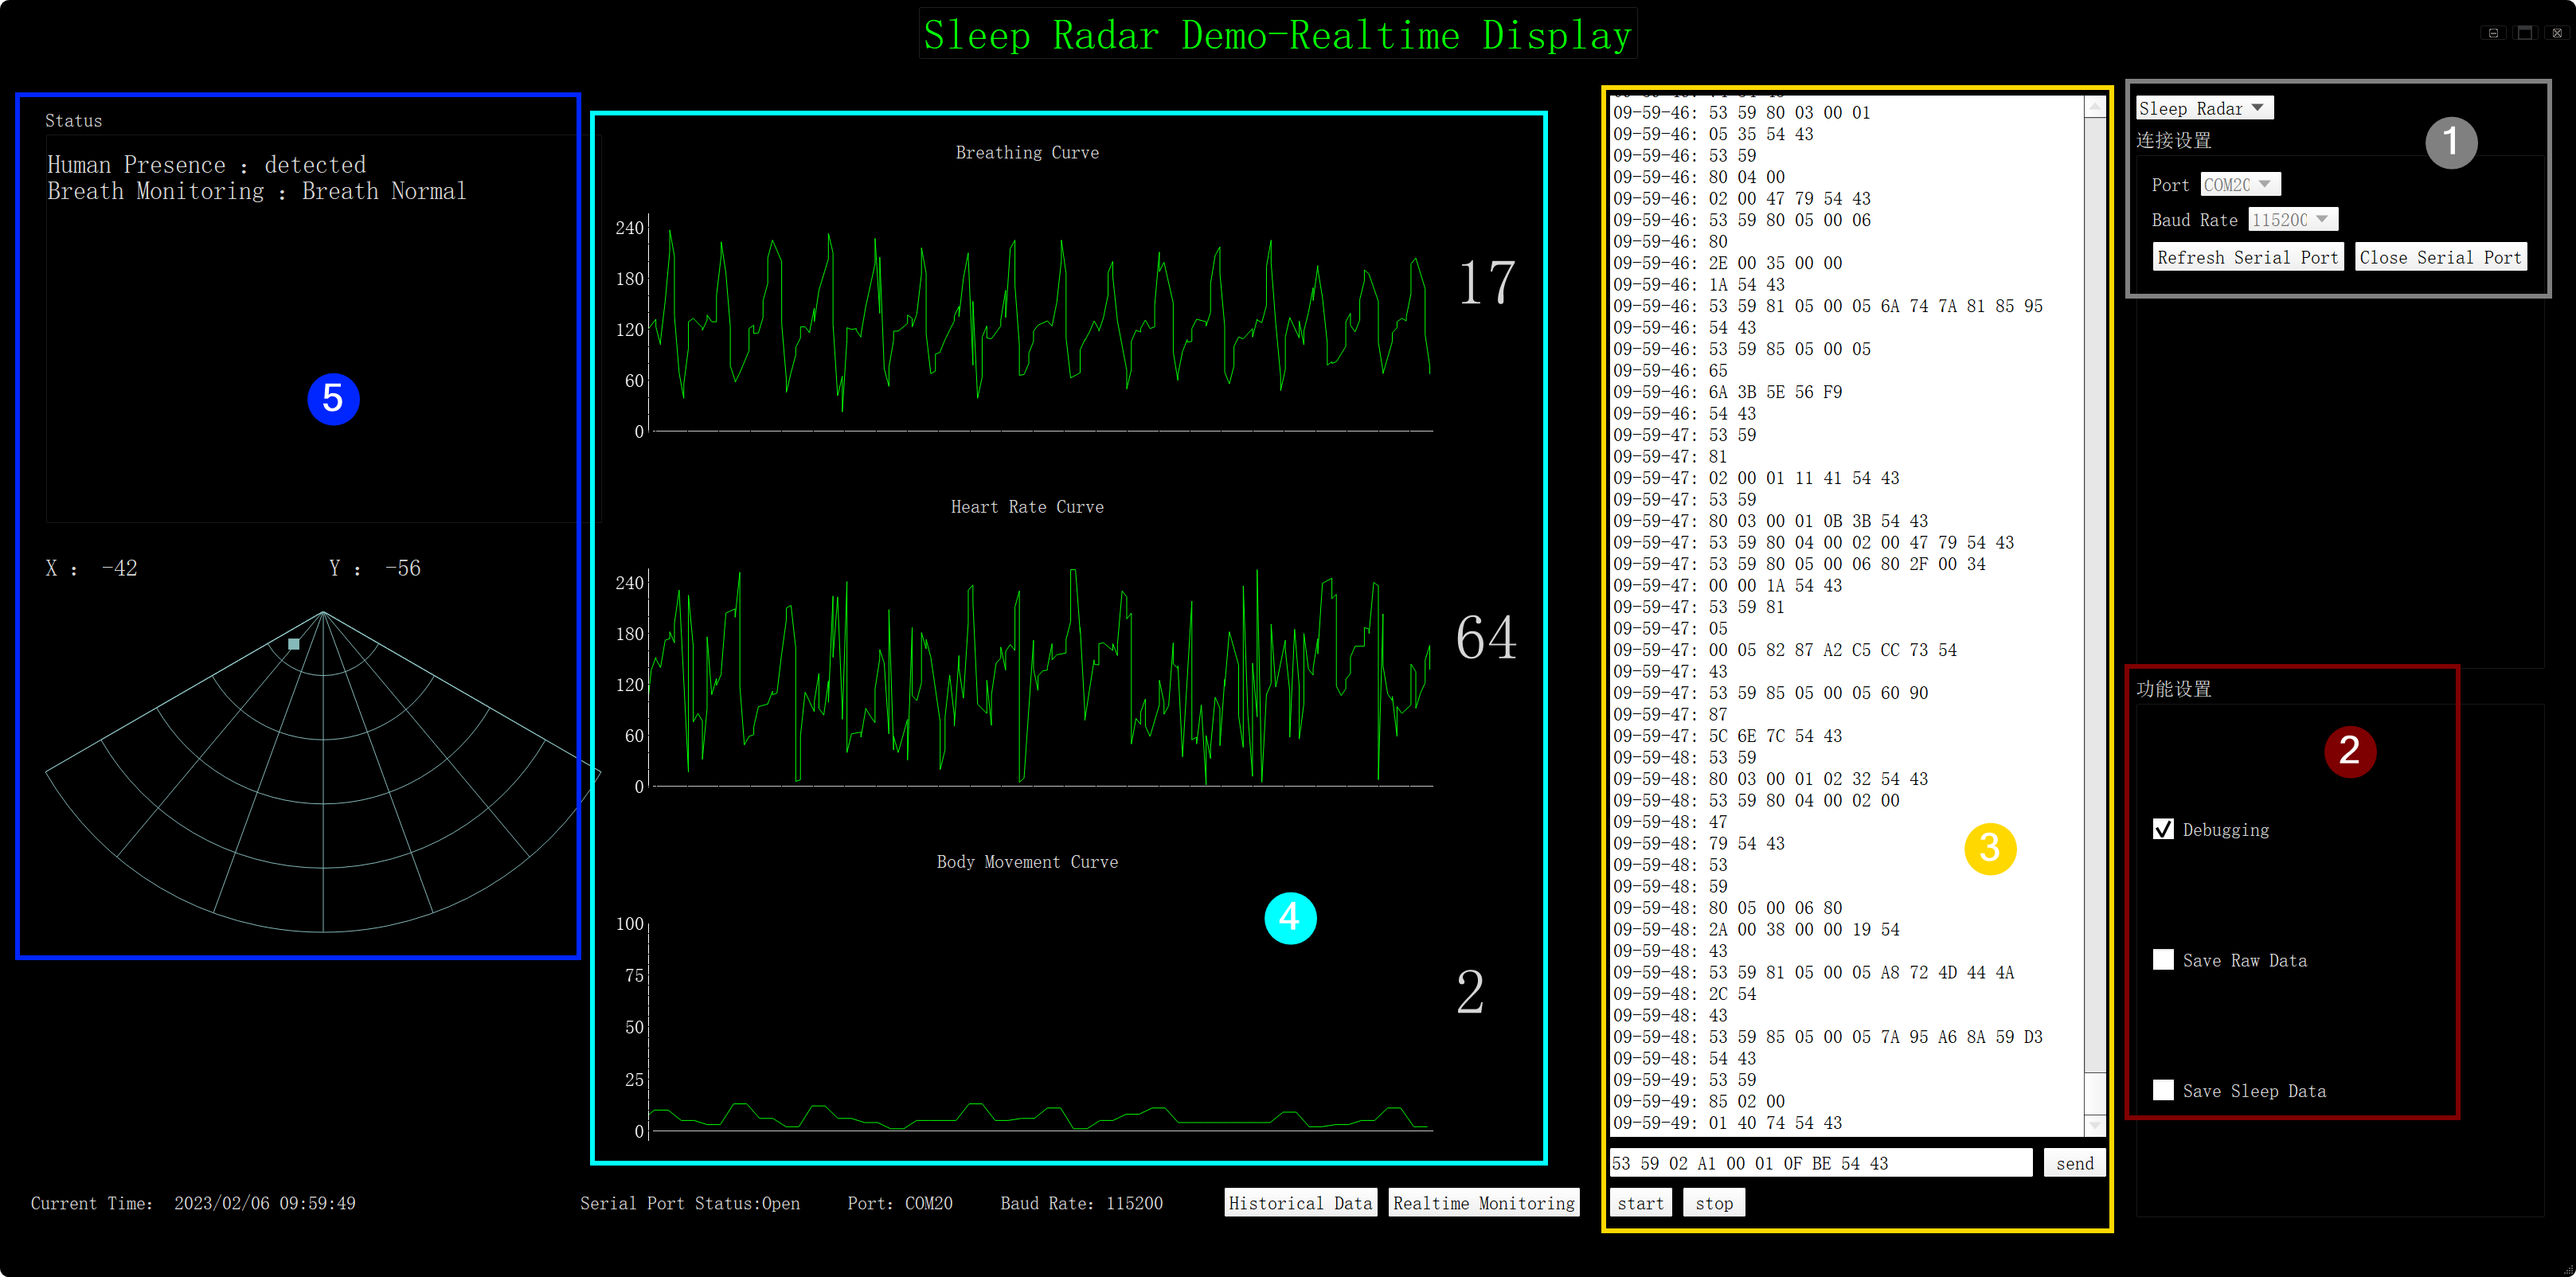Disable the Debugging checkbox

click(2163, 829)
